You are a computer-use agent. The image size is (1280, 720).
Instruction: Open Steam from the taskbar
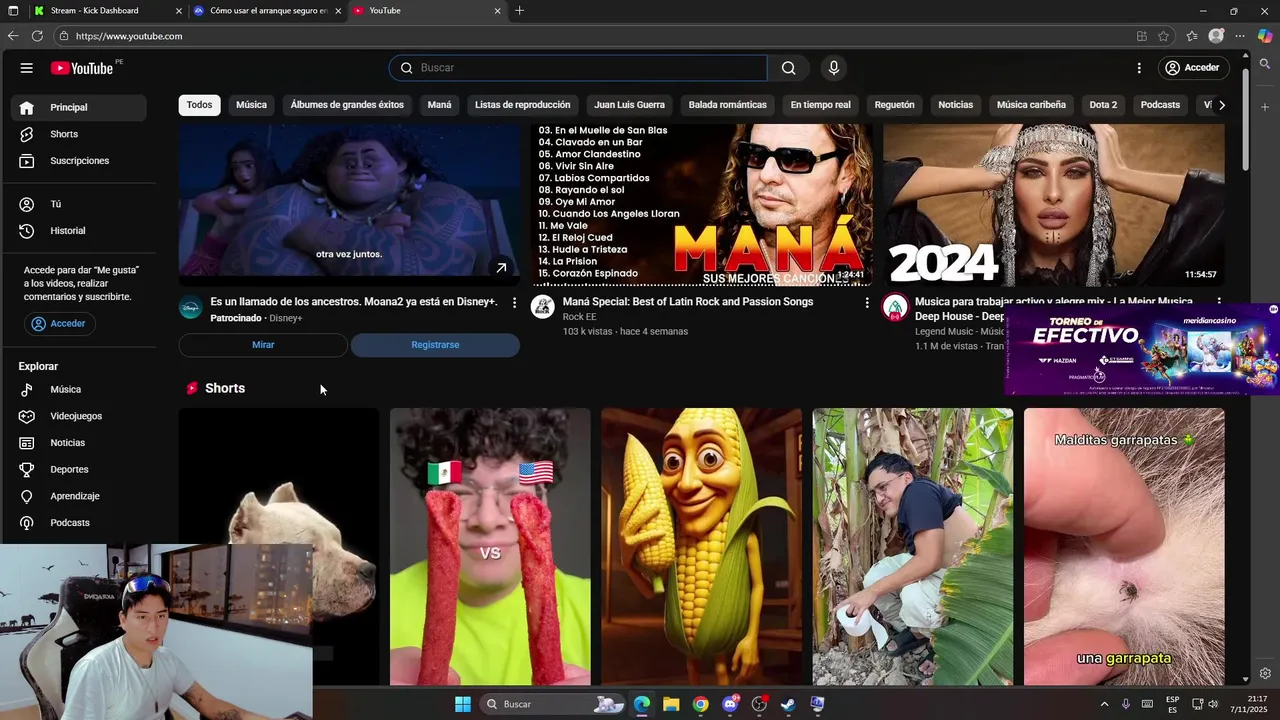pos(788,704)
